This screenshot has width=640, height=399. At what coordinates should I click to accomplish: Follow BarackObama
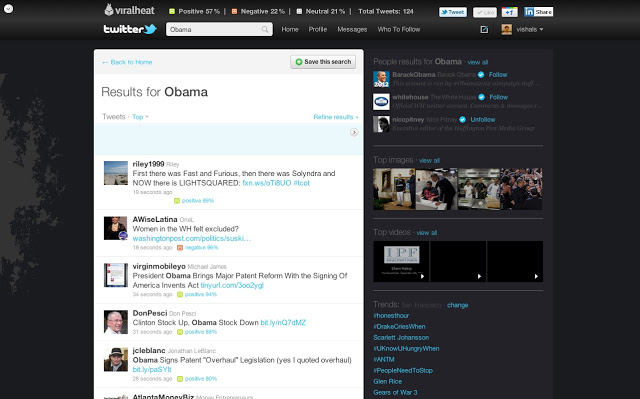[498, 75]
